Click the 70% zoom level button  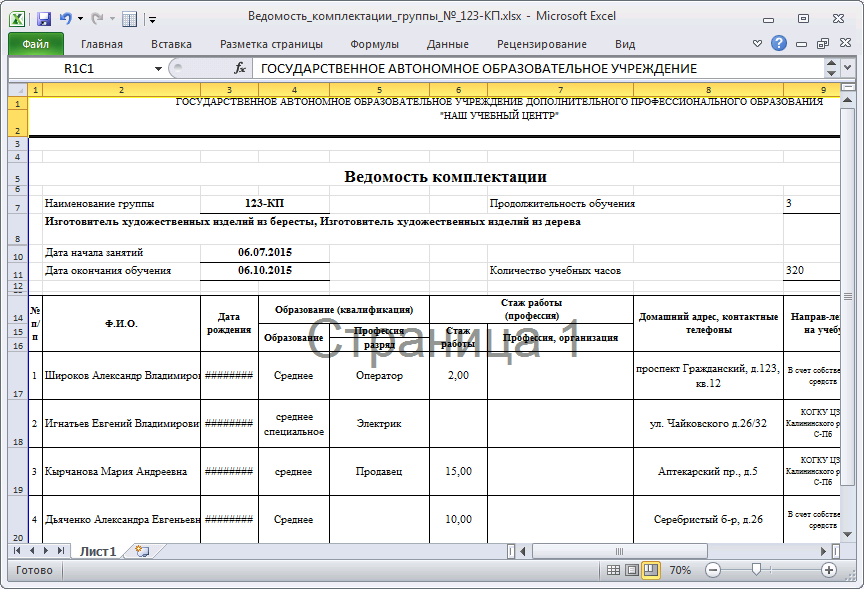[680, 570]
